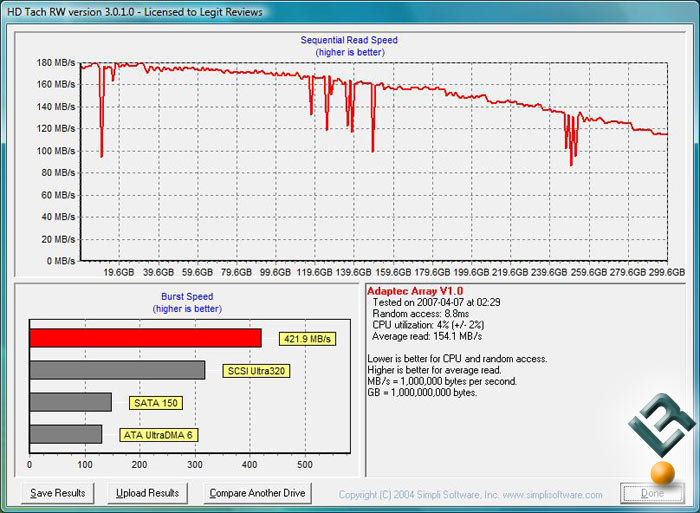Click 'MB/s = 1,000,000 bytes per second' line
This screenshot has width=700, height=513.
coord(442,381)
